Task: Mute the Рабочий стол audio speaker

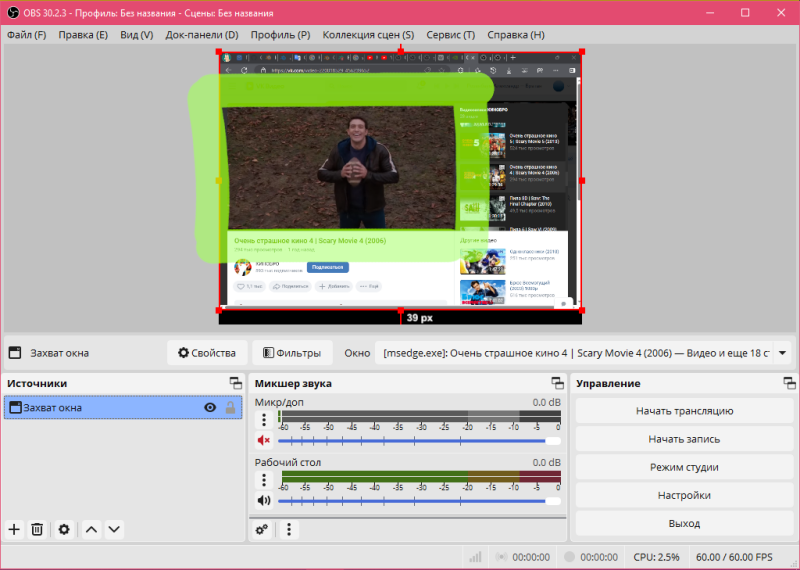Action: tap(264, 500)
